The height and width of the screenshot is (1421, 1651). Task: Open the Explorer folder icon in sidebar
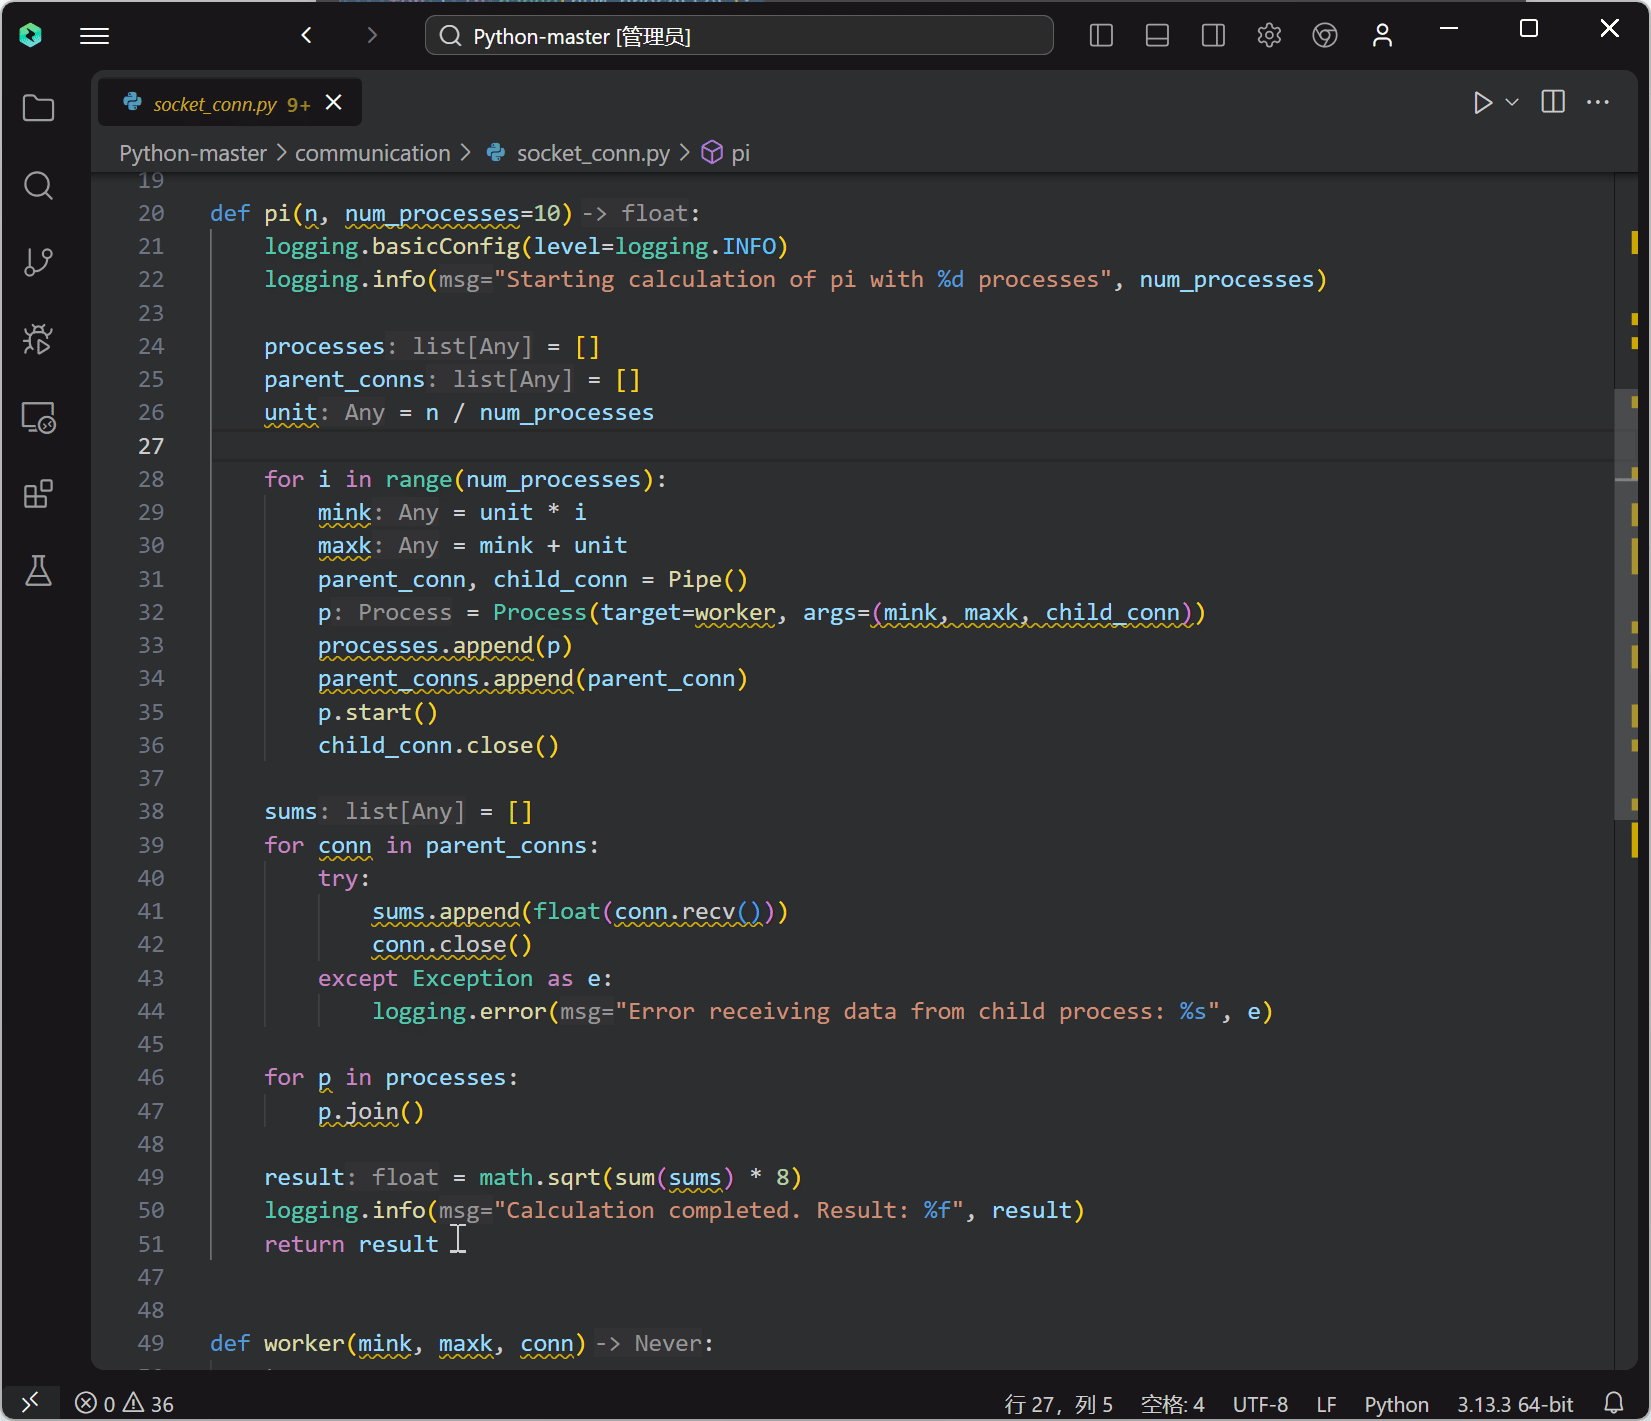click(x=38, y=108)
